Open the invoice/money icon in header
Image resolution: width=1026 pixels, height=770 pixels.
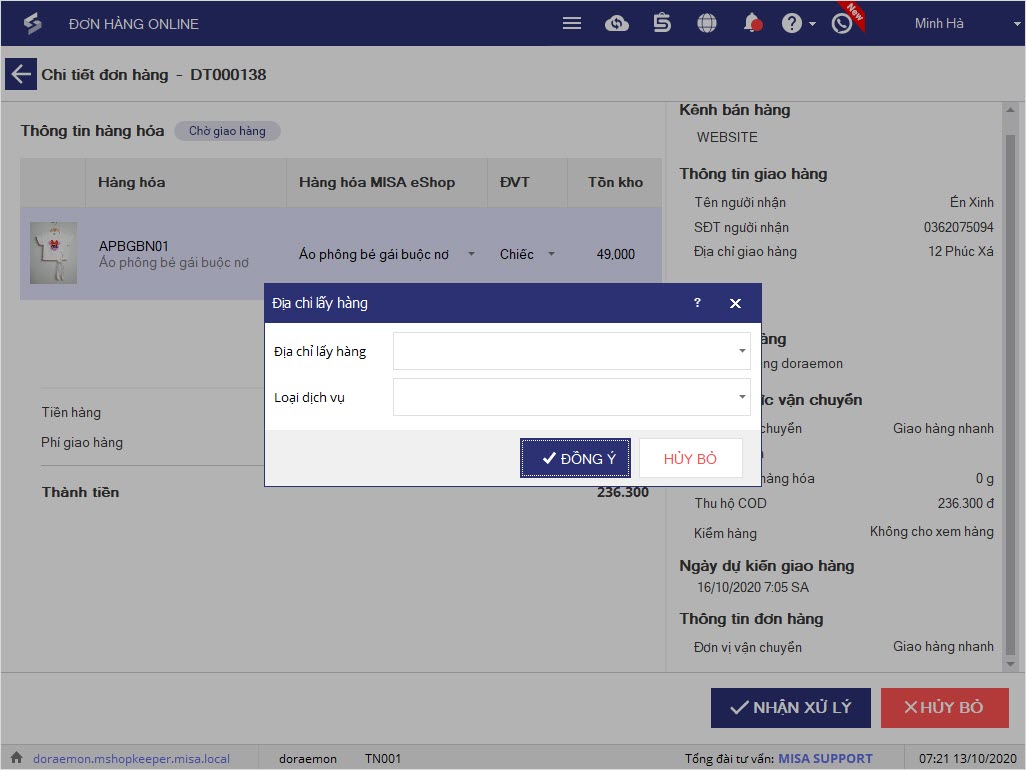(662, 24)
